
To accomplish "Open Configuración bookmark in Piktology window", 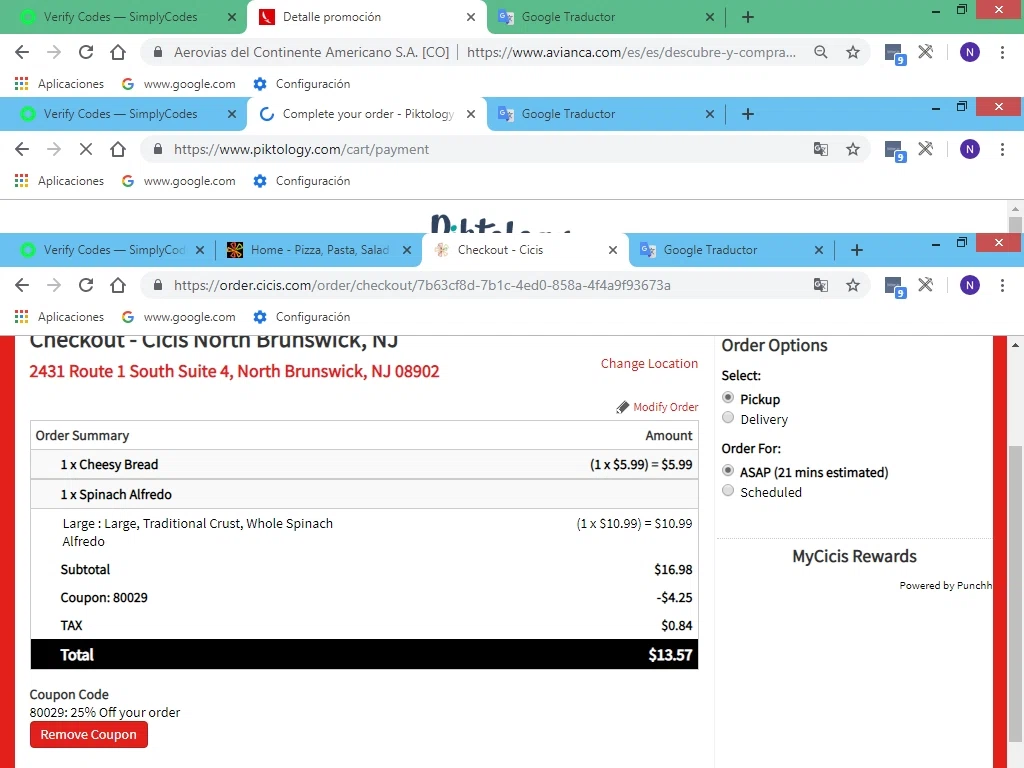I will pos(302,181).
